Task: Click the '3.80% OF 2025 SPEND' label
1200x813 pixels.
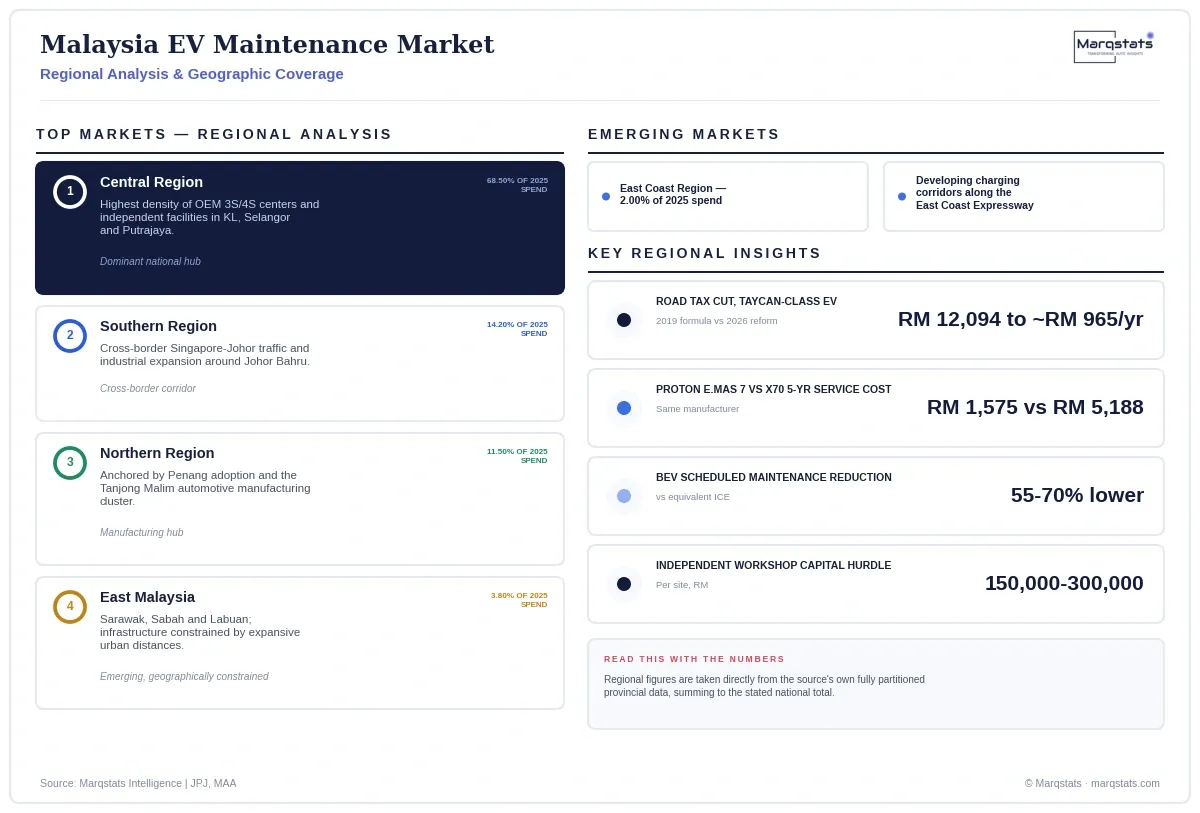Action: (519, 600)
